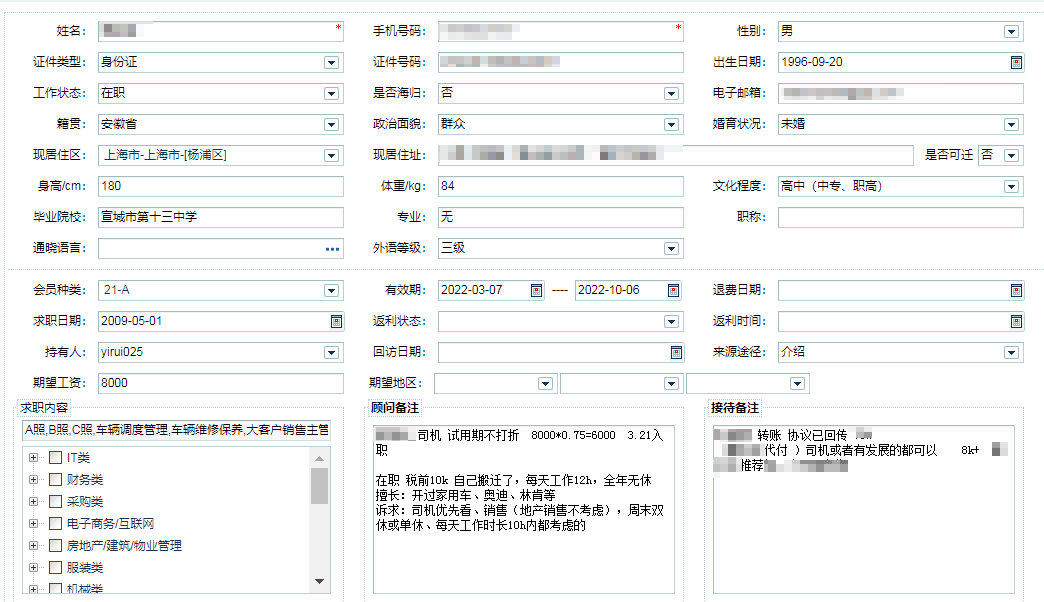The width and height of the screenshot is (1044, 602).
Task: Open the 持有人 dropdown showing yirui025
Action: [x=331, y=352]
